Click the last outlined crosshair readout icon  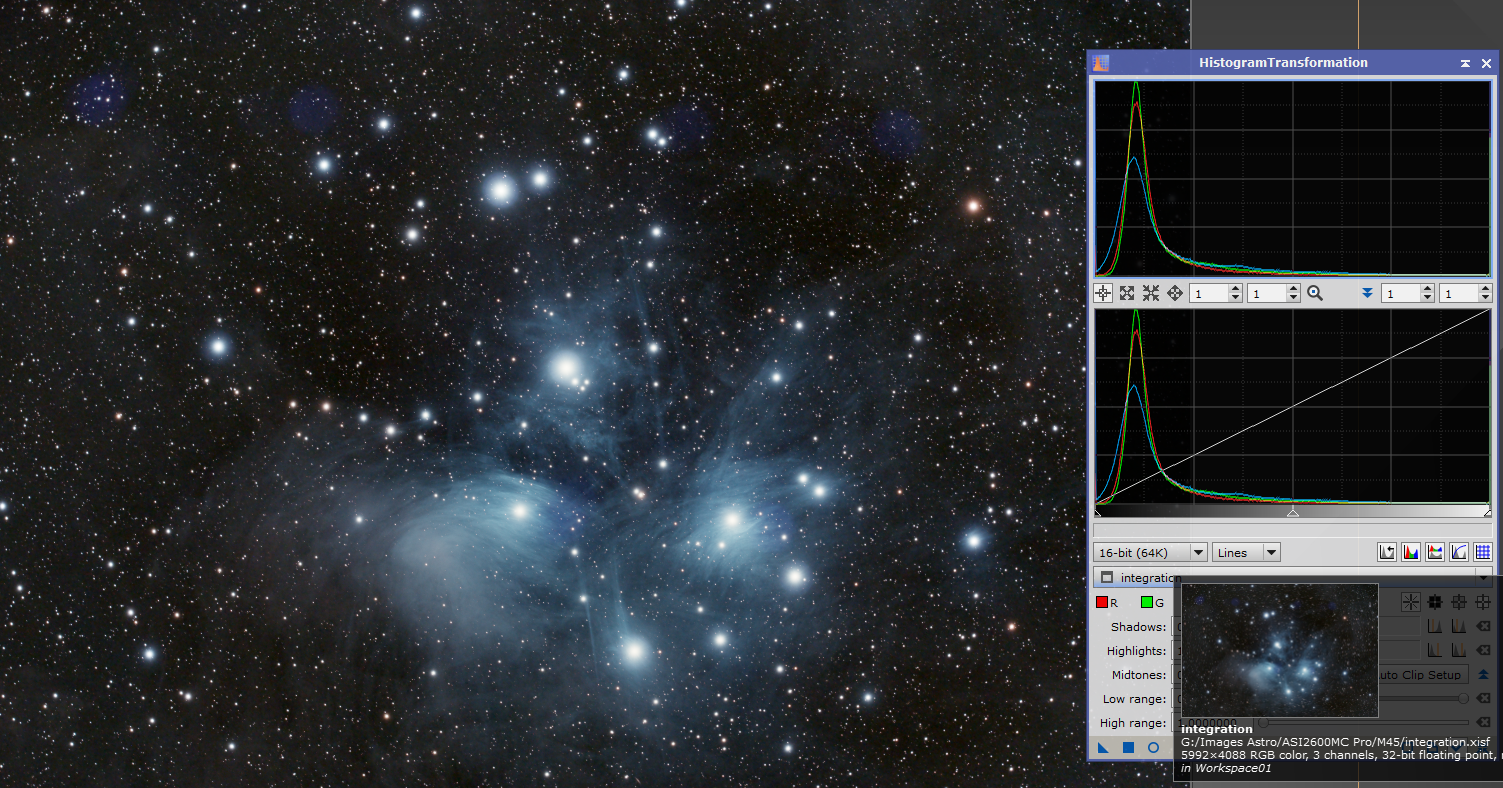(1483, 602)
